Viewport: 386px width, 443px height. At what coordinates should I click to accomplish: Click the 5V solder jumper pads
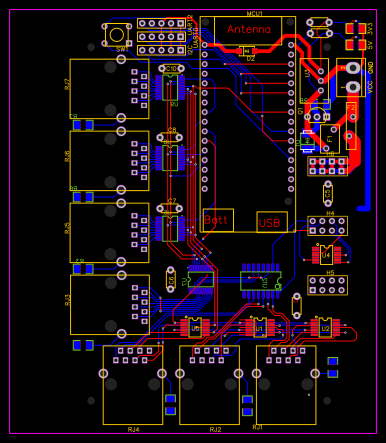click(x=356, y=44)
